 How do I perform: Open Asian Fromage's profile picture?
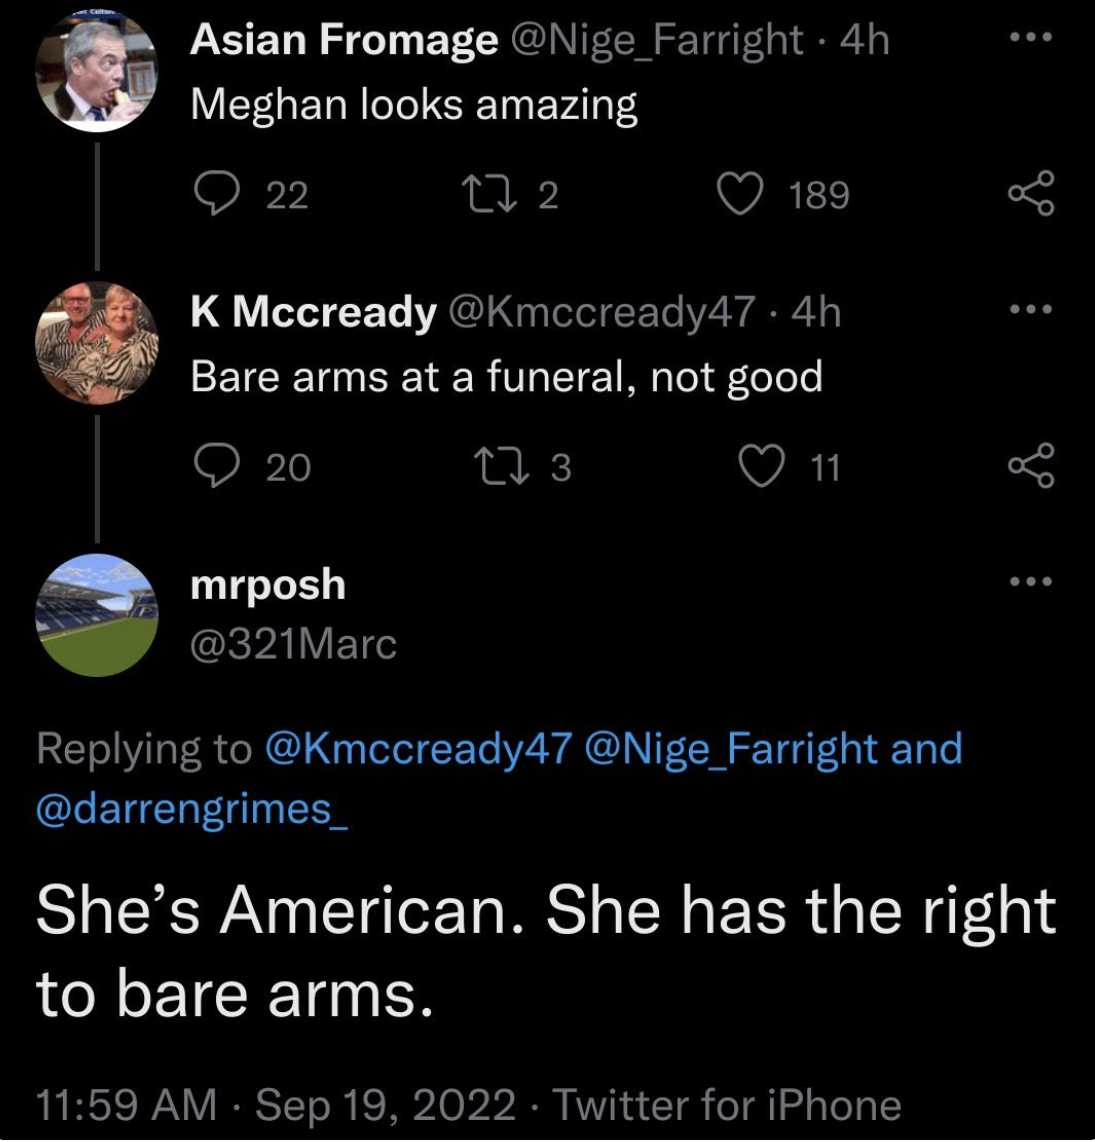click(97, 71)
